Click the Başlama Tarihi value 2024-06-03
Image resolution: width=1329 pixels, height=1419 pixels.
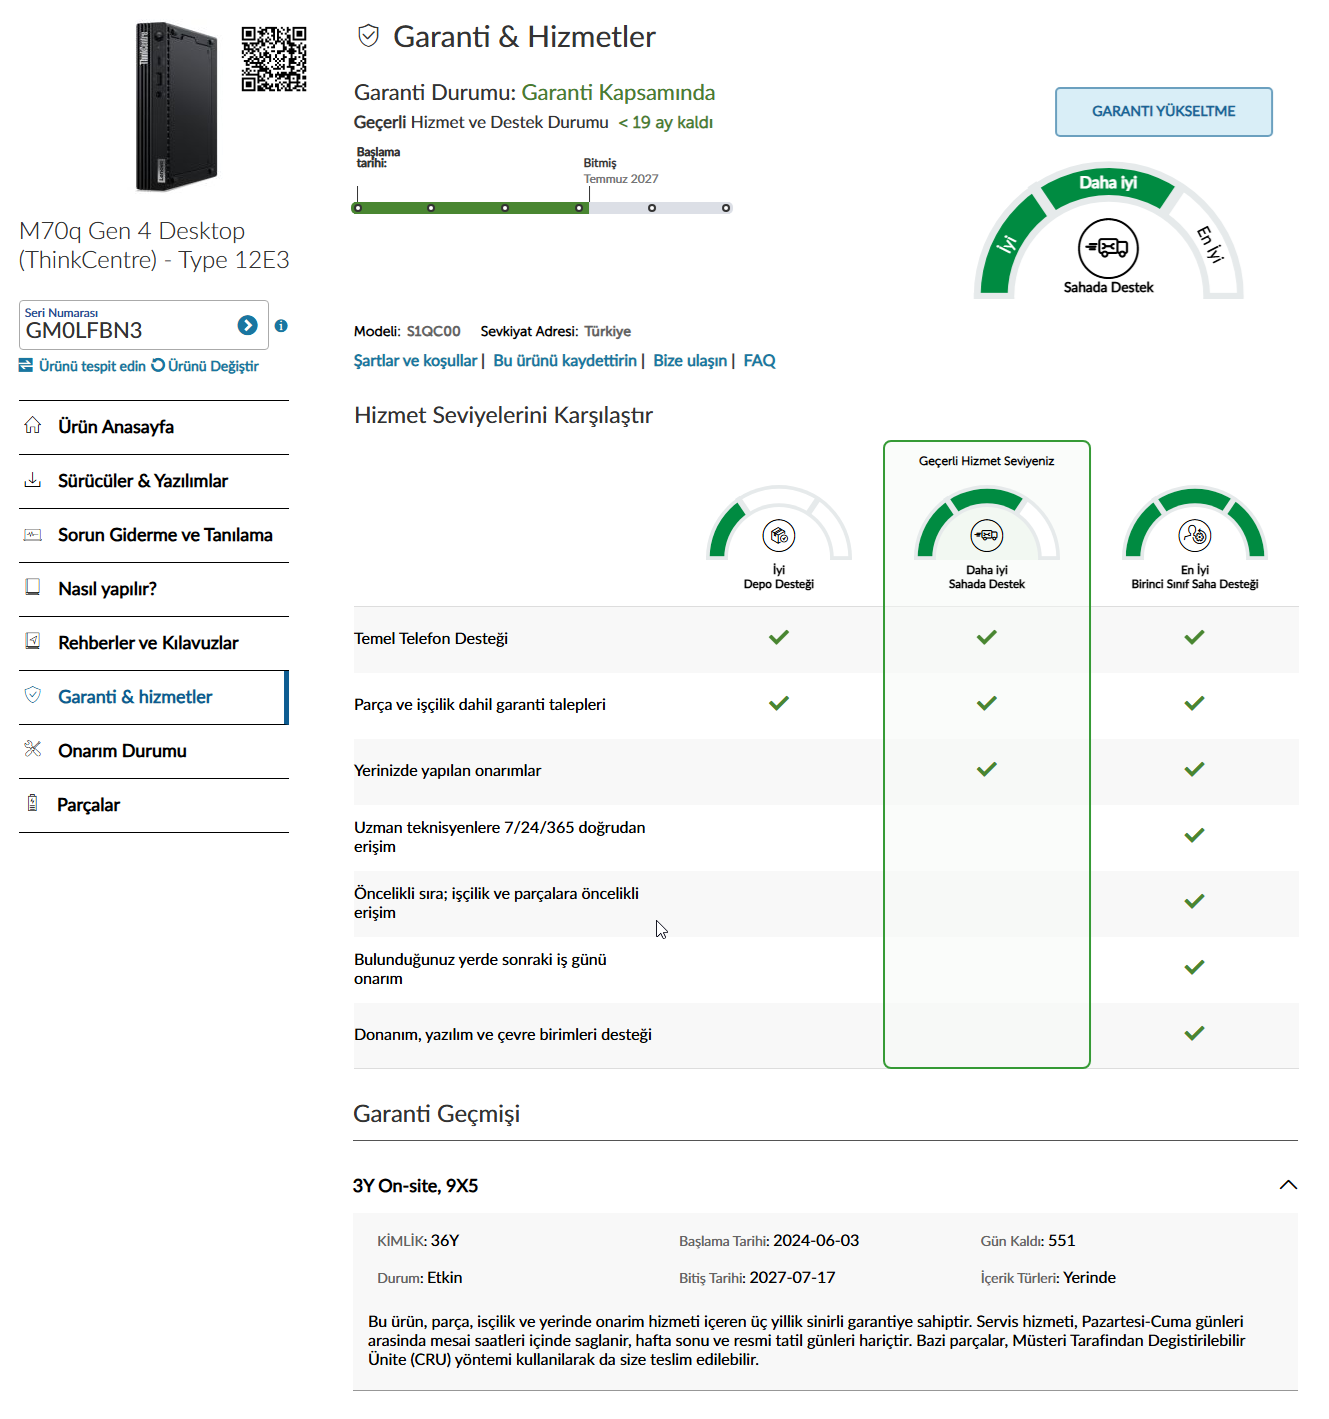pos(816,1240)
